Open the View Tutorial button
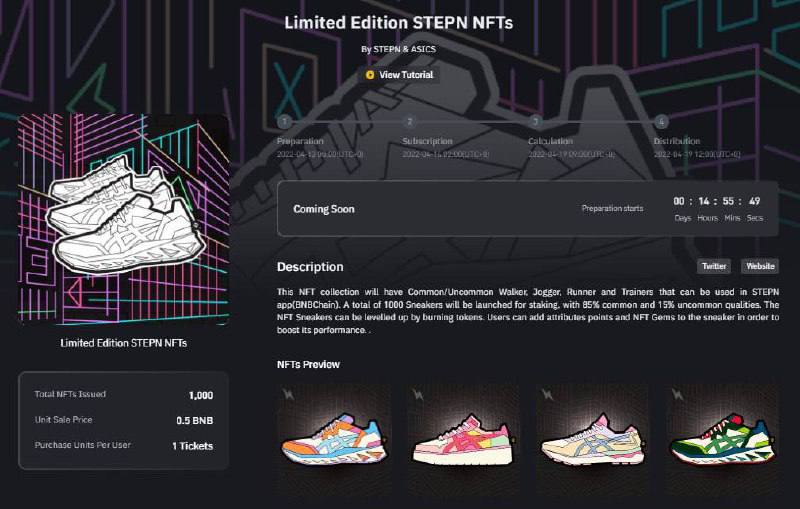This screenshot has width=800, height=509. pos(399,75)
